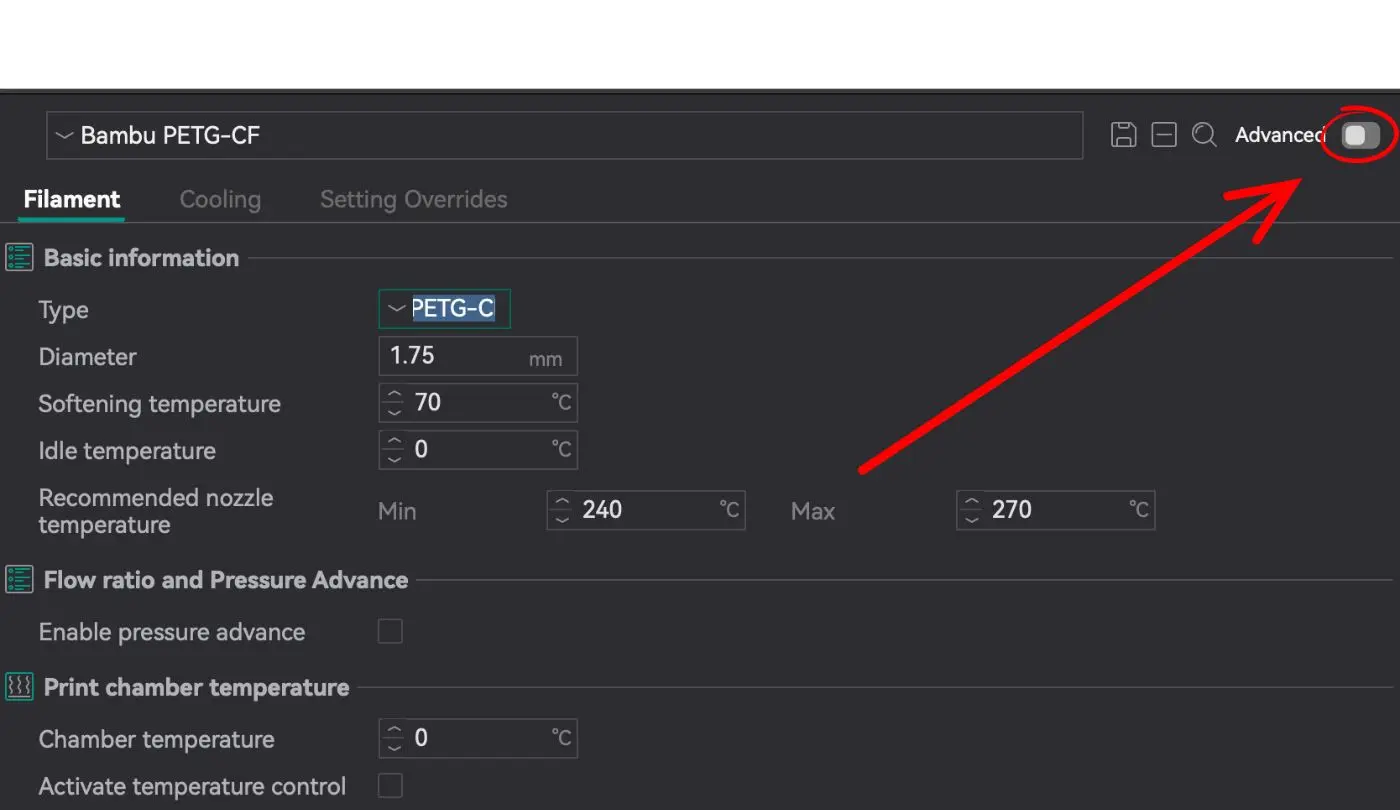Click the search magnifier icon

tap(1204, 135)
